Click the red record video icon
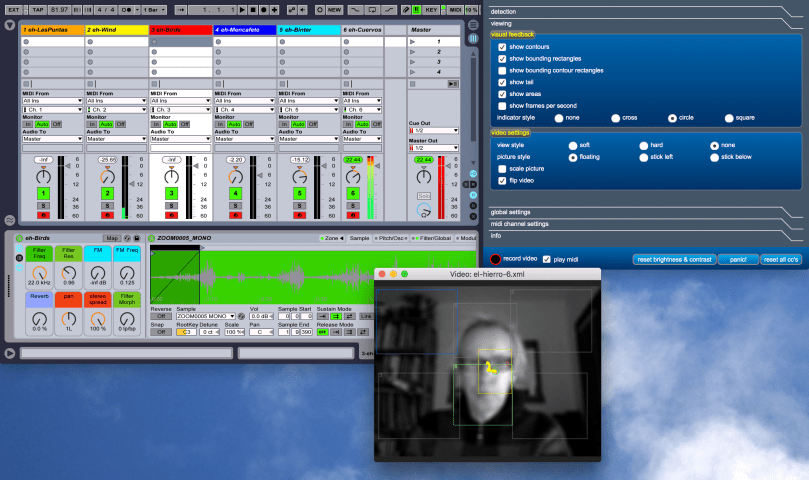Viewport: 809px width, 480px height. (x=495, y=259)
